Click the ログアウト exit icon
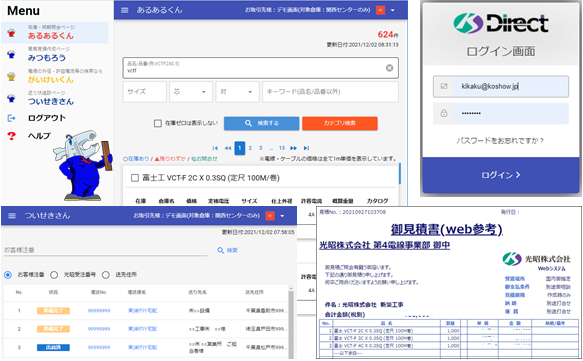The width and height of the screenshot is (583, 361). (x=12, y=118)
